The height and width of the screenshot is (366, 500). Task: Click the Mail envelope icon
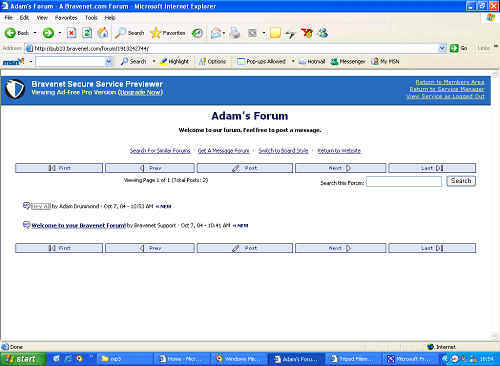tap(216, 33)
